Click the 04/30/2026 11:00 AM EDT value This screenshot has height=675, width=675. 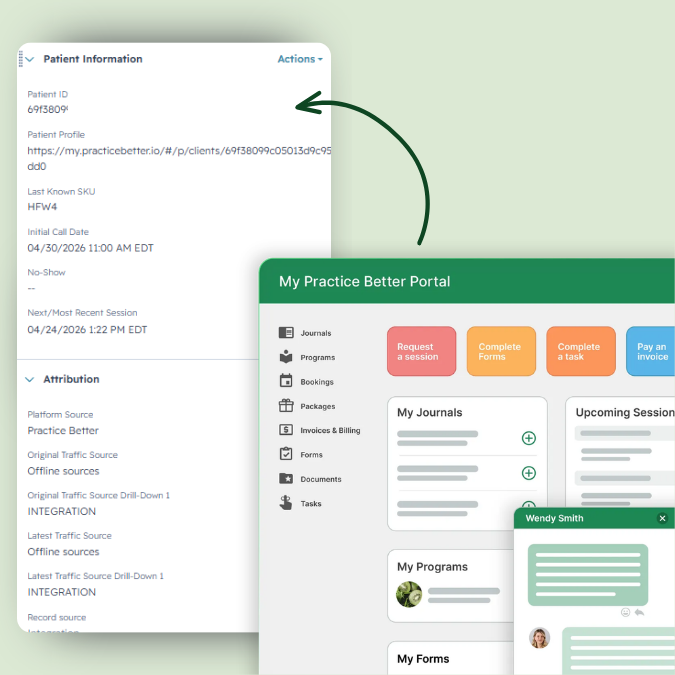coord(90,248)
